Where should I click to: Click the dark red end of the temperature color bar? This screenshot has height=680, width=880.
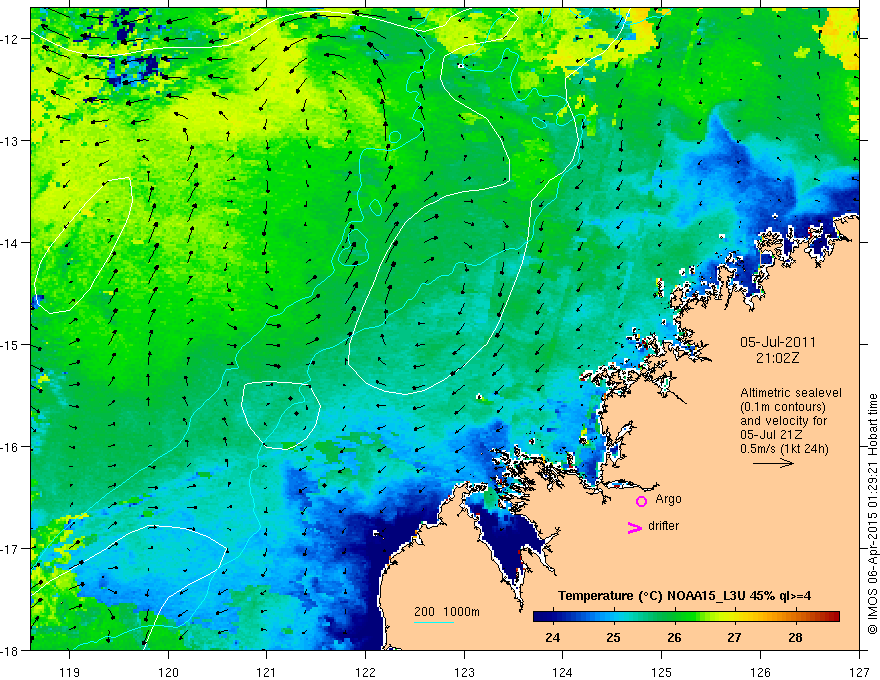click(832, 617)
